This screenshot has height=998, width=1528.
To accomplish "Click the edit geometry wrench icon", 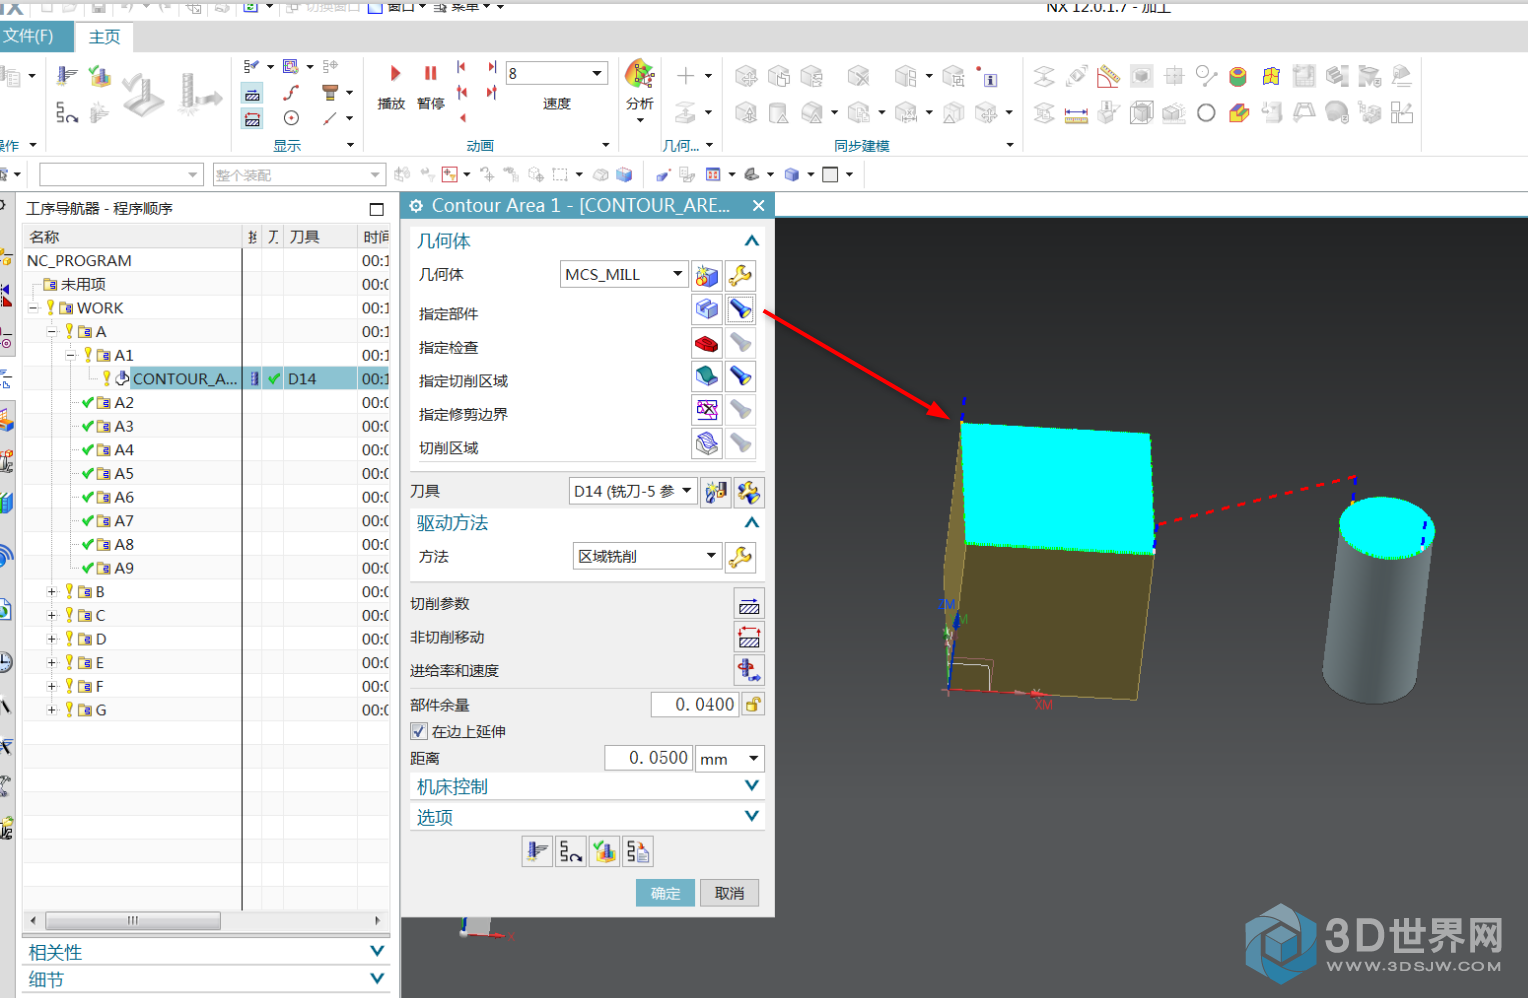I will (x=741, y=275).
